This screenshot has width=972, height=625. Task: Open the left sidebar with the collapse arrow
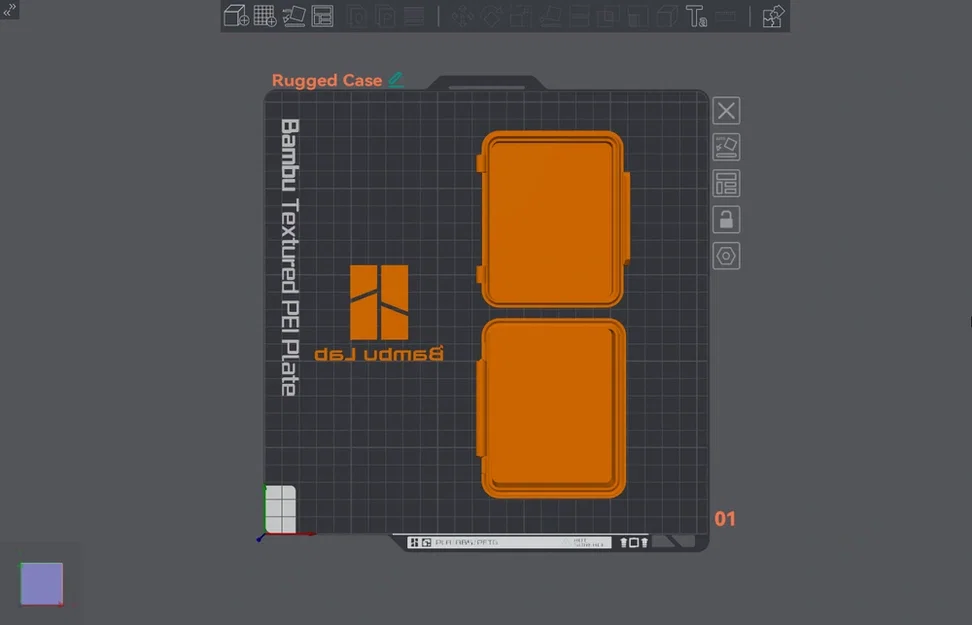8,8
